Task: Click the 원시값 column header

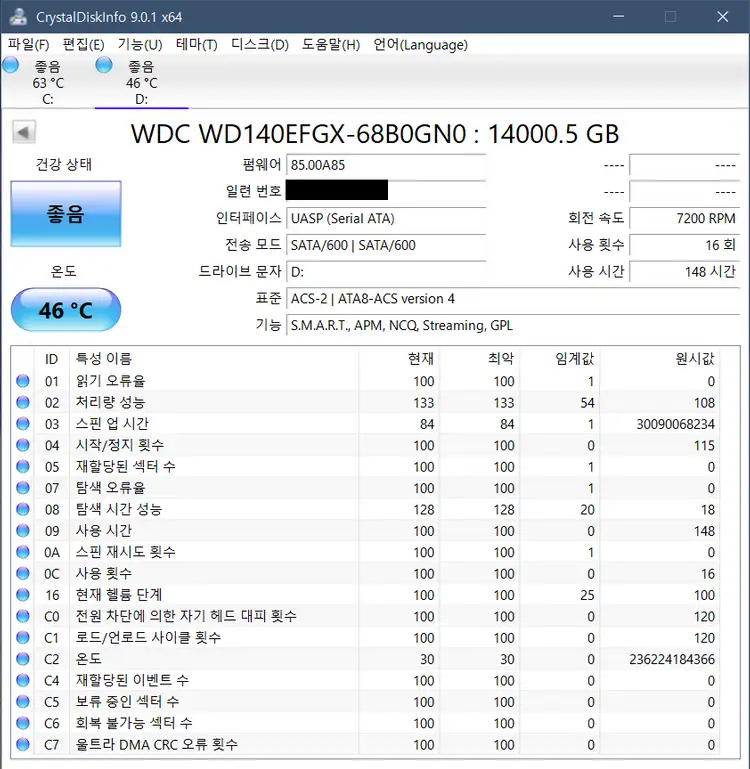Action: [x=659, y=359]
